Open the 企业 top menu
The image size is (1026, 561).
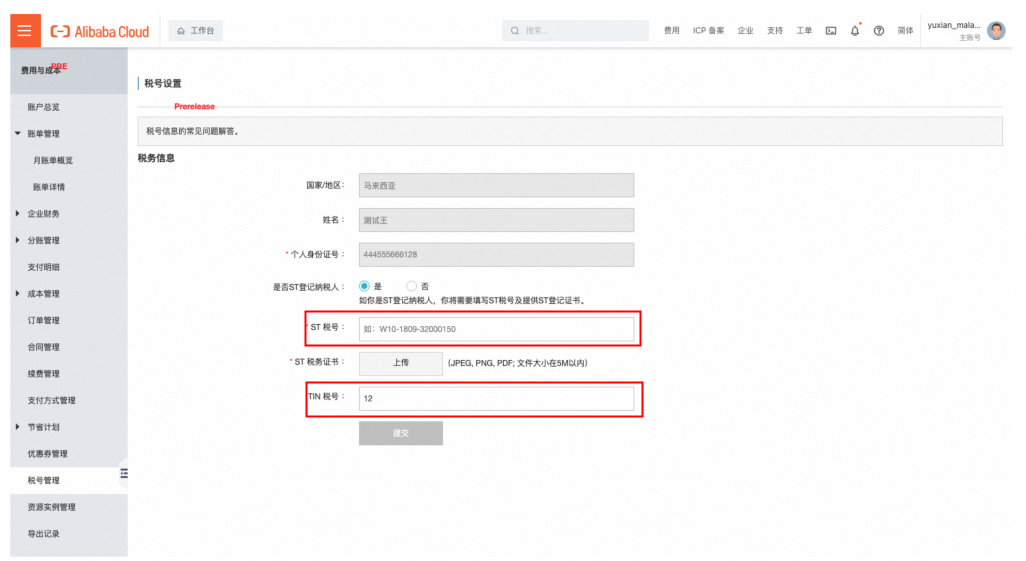(x=745, y=31)
